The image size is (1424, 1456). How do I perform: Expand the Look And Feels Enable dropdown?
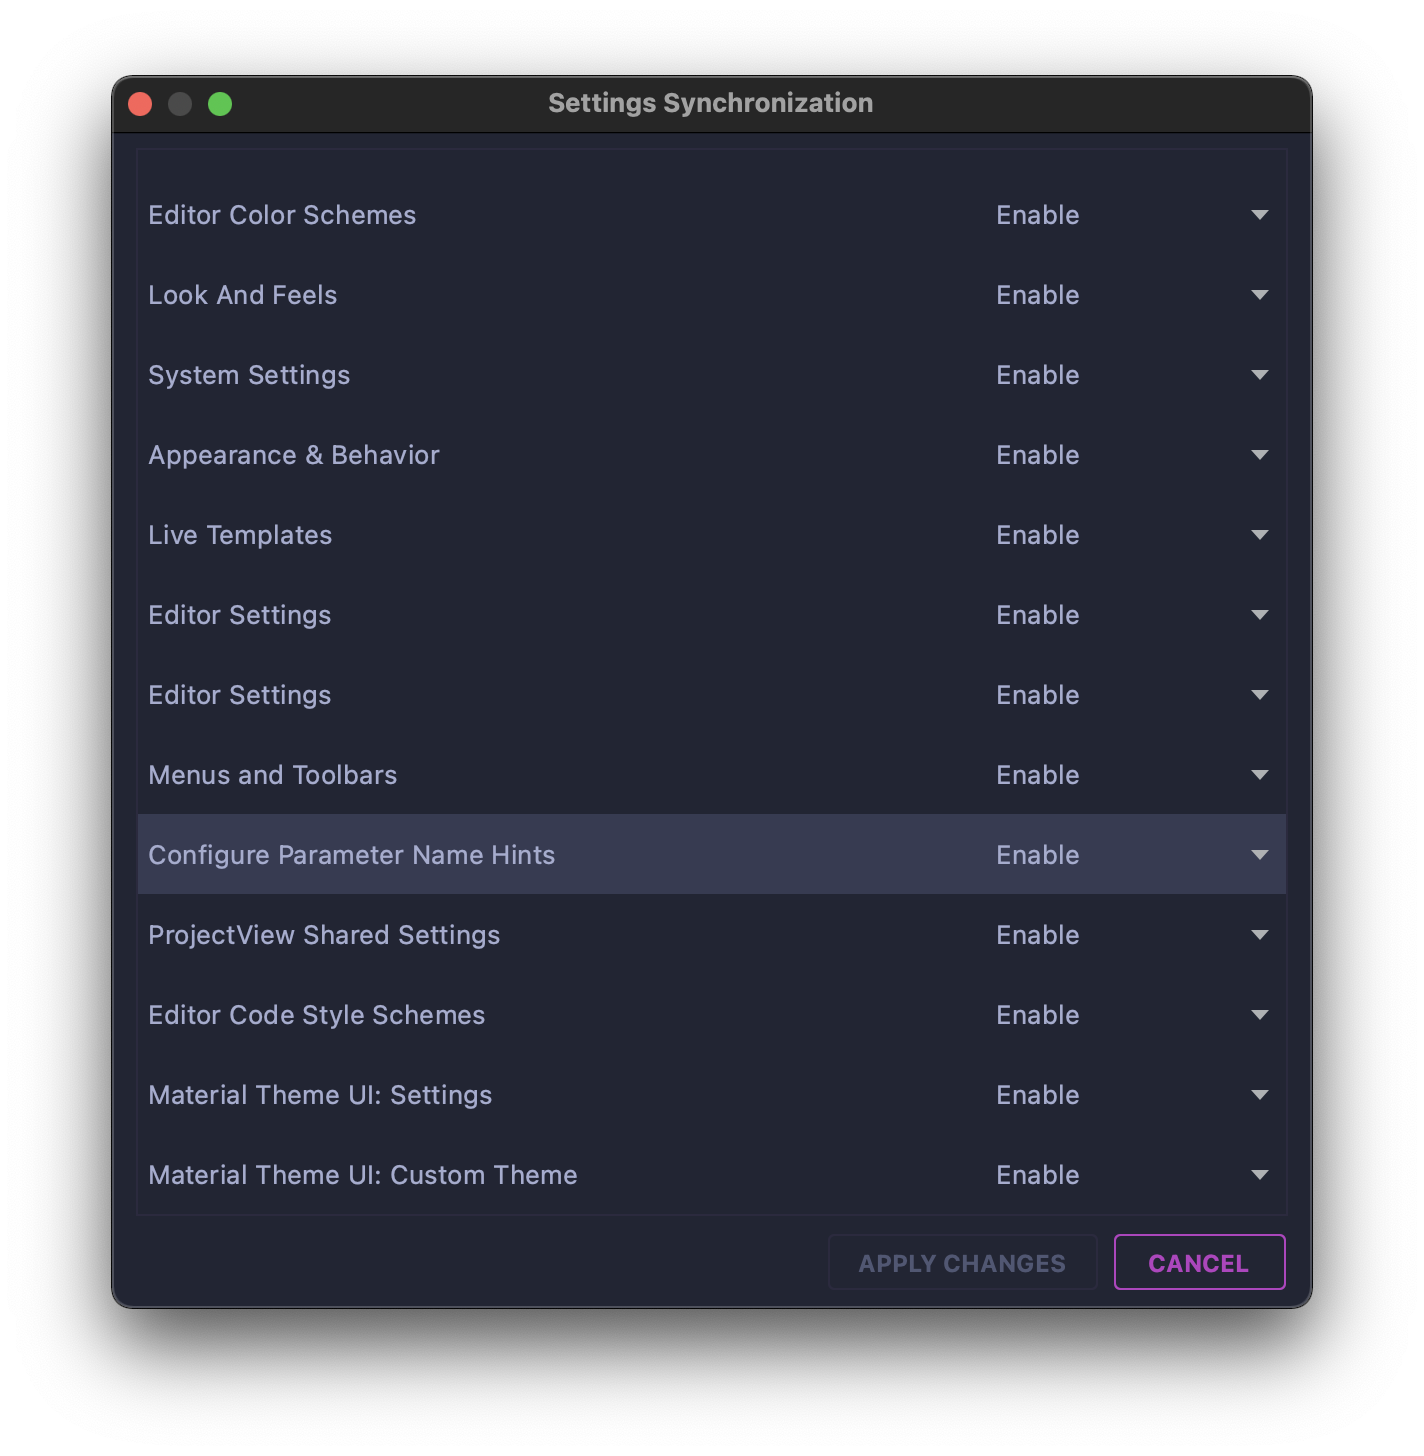(1260, 294)
